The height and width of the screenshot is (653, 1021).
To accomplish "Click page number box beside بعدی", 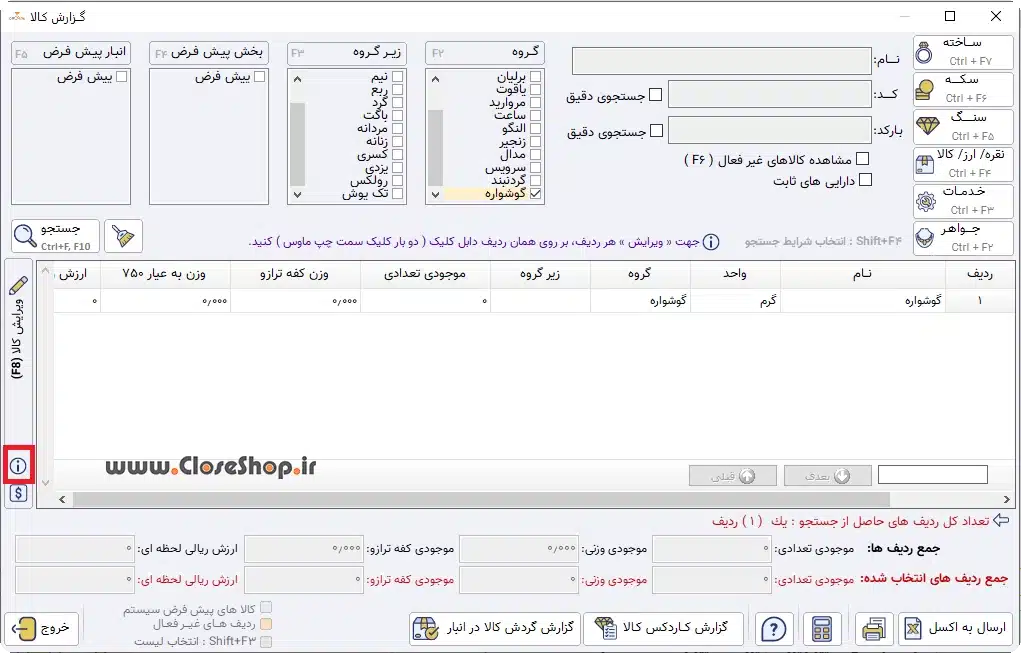I will (932, 475).
